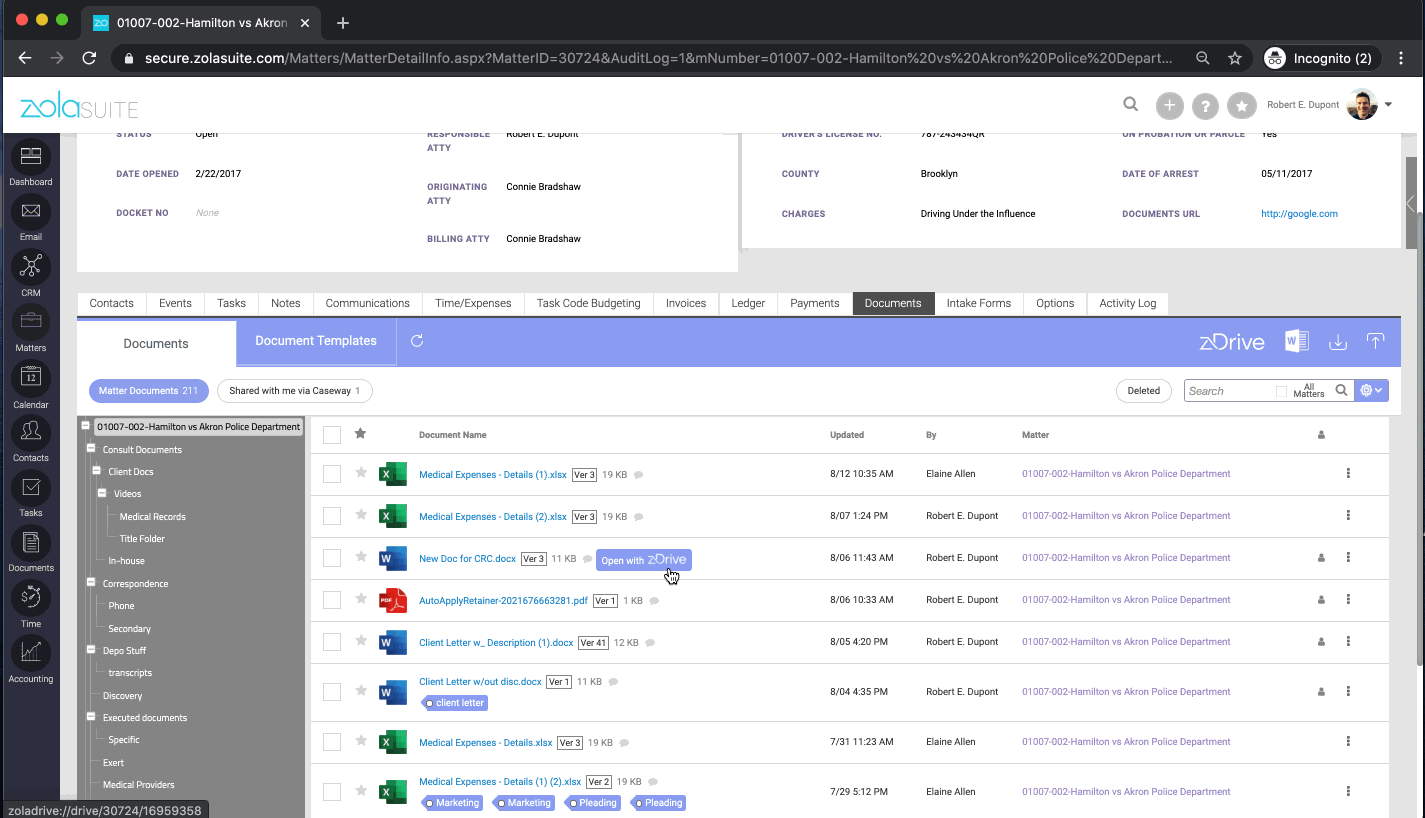This screenshot has height=818, width=1425.
Task: Open a new browser tab
Action: pyautogui.click(x=343, y=22)
